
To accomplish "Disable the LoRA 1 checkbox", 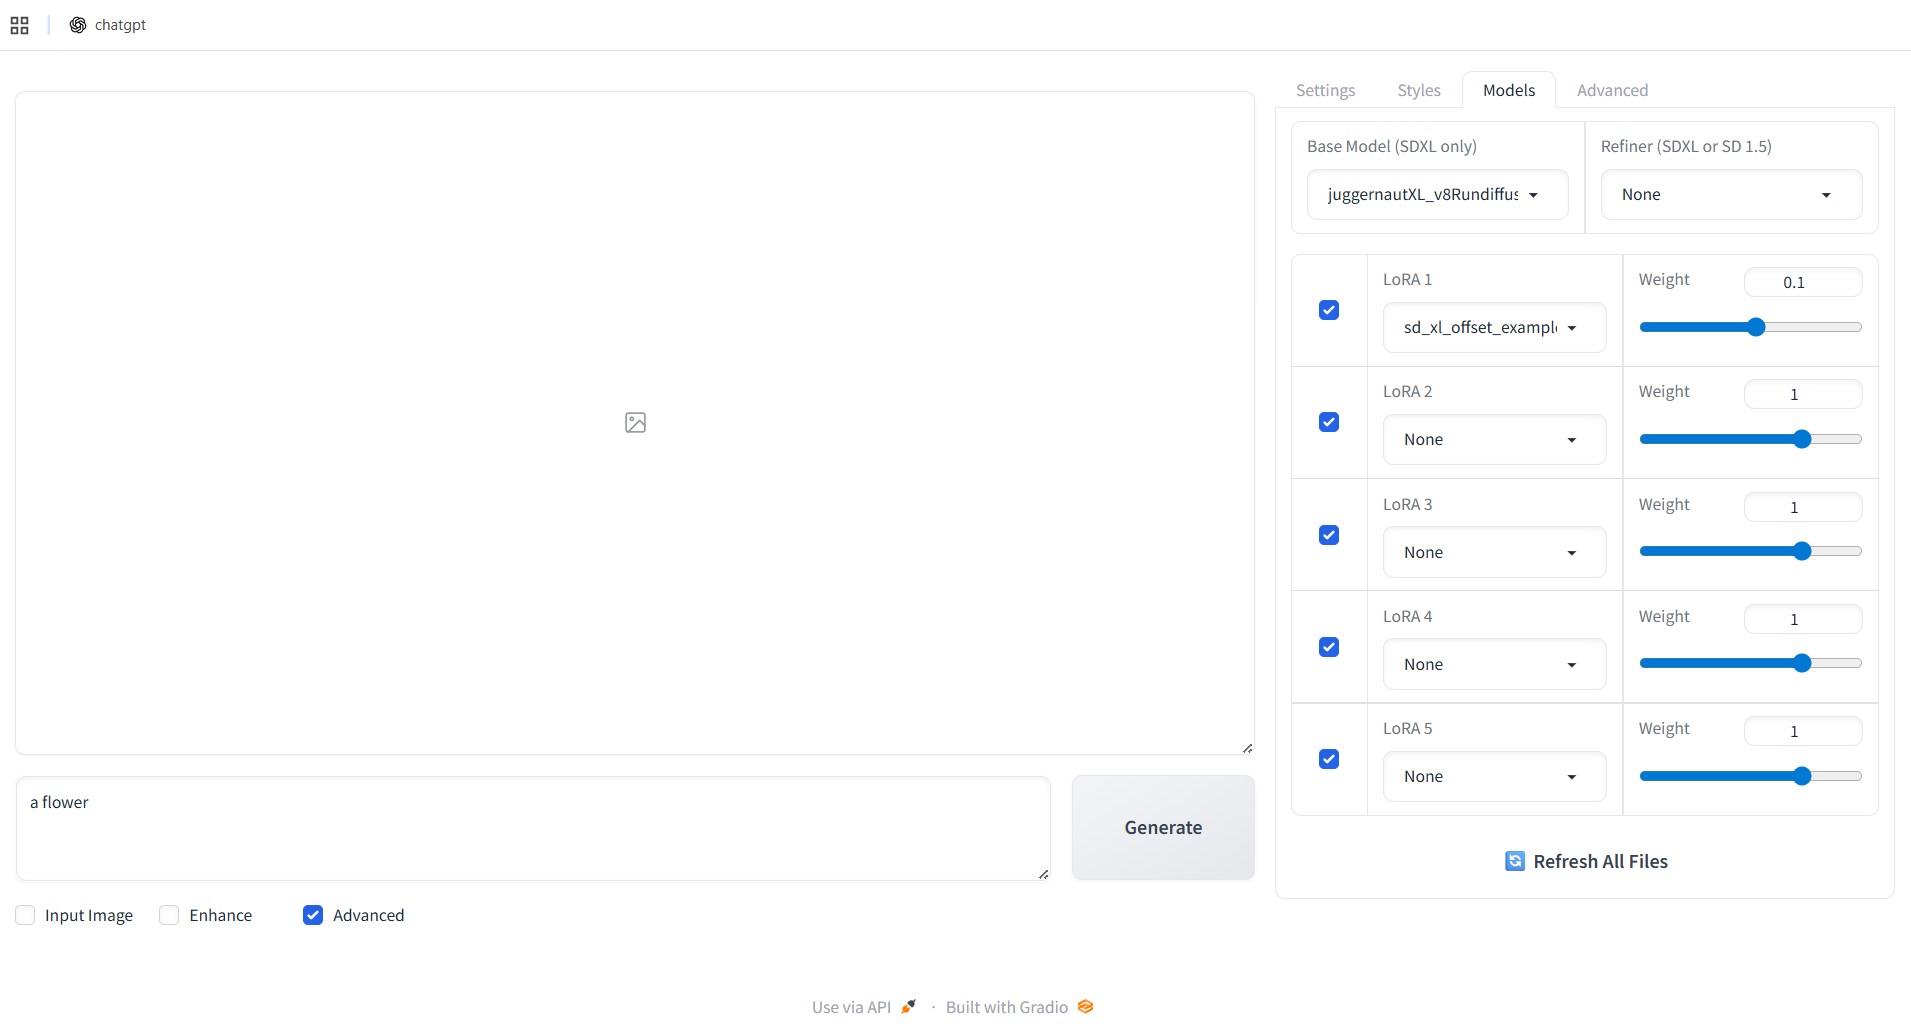I will click(1329, 310).
